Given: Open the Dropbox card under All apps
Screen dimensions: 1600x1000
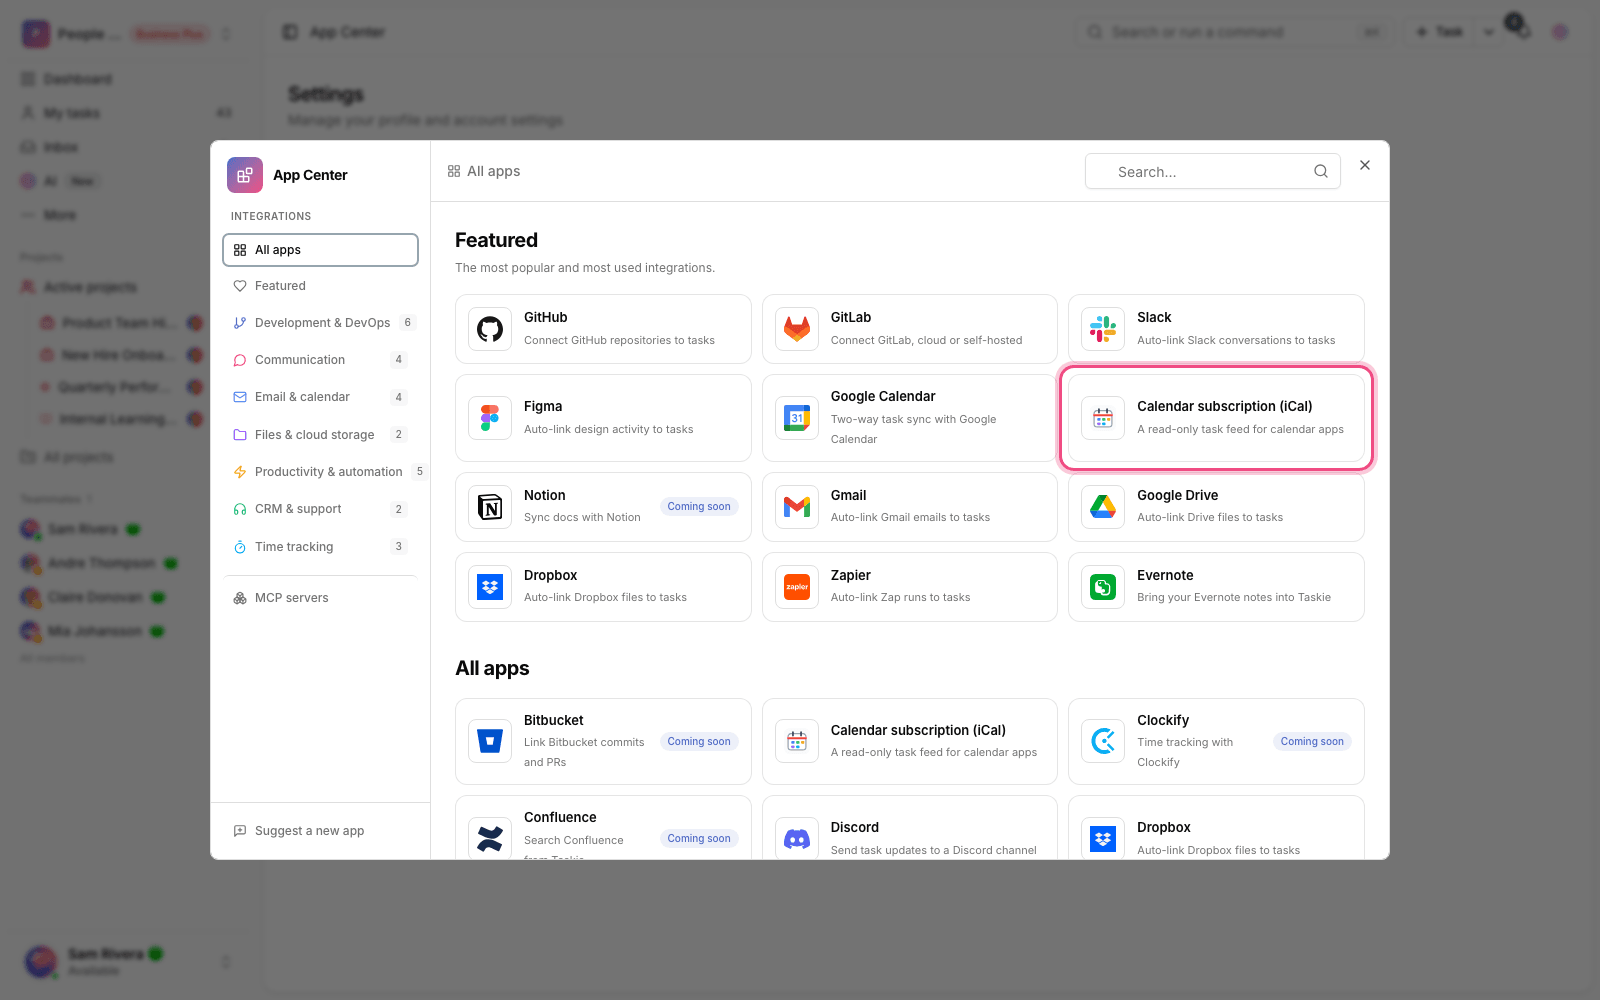Looking at the screenshot, I should [x=1216, y=827].
